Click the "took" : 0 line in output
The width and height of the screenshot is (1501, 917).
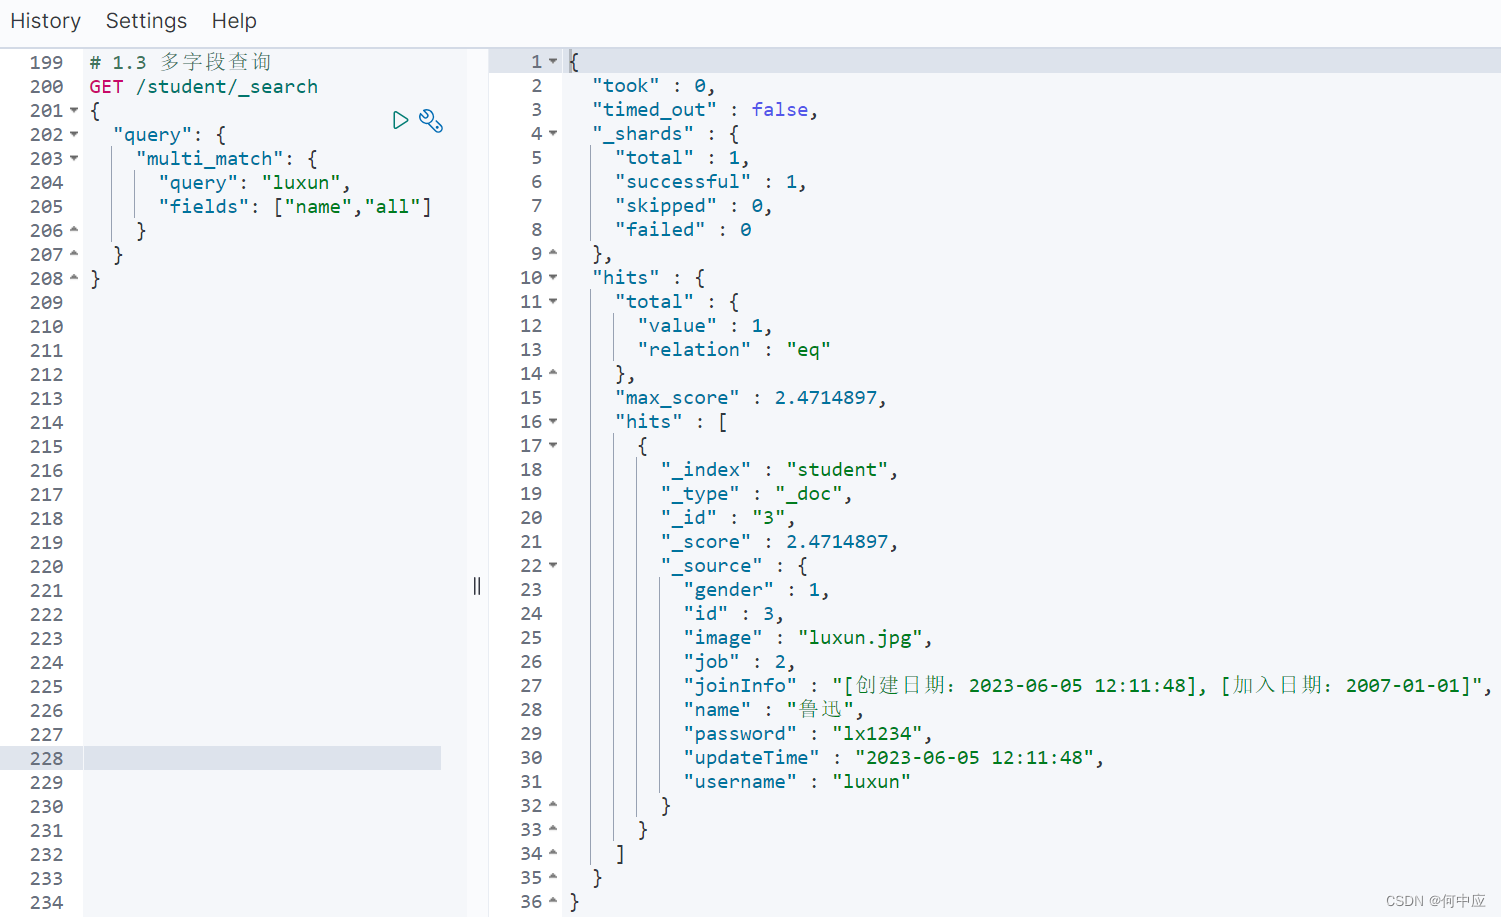(653, 86)
